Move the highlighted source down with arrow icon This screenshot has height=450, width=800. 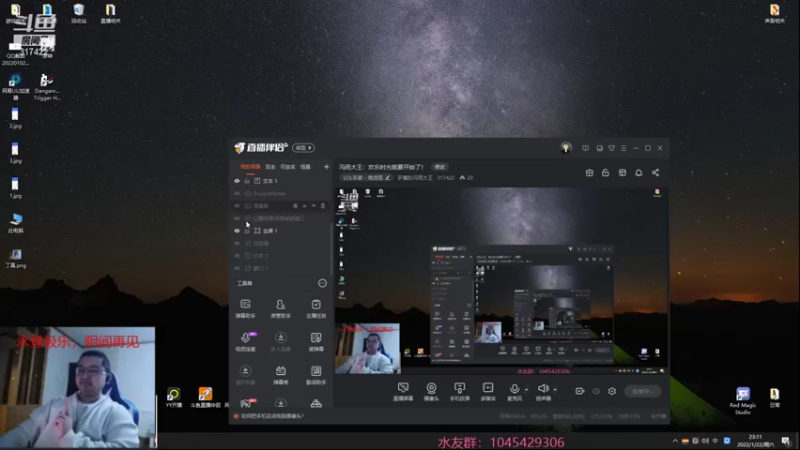[314, 206]
